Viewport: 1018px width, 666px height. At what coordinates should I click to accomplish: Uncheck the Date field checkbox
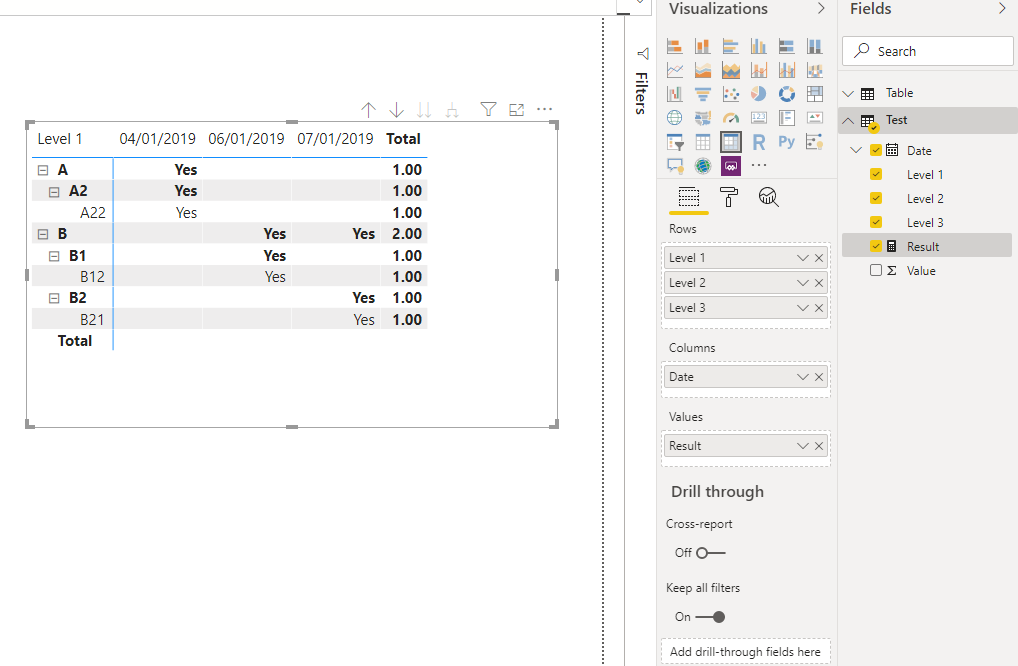click(x=876, y=150)
